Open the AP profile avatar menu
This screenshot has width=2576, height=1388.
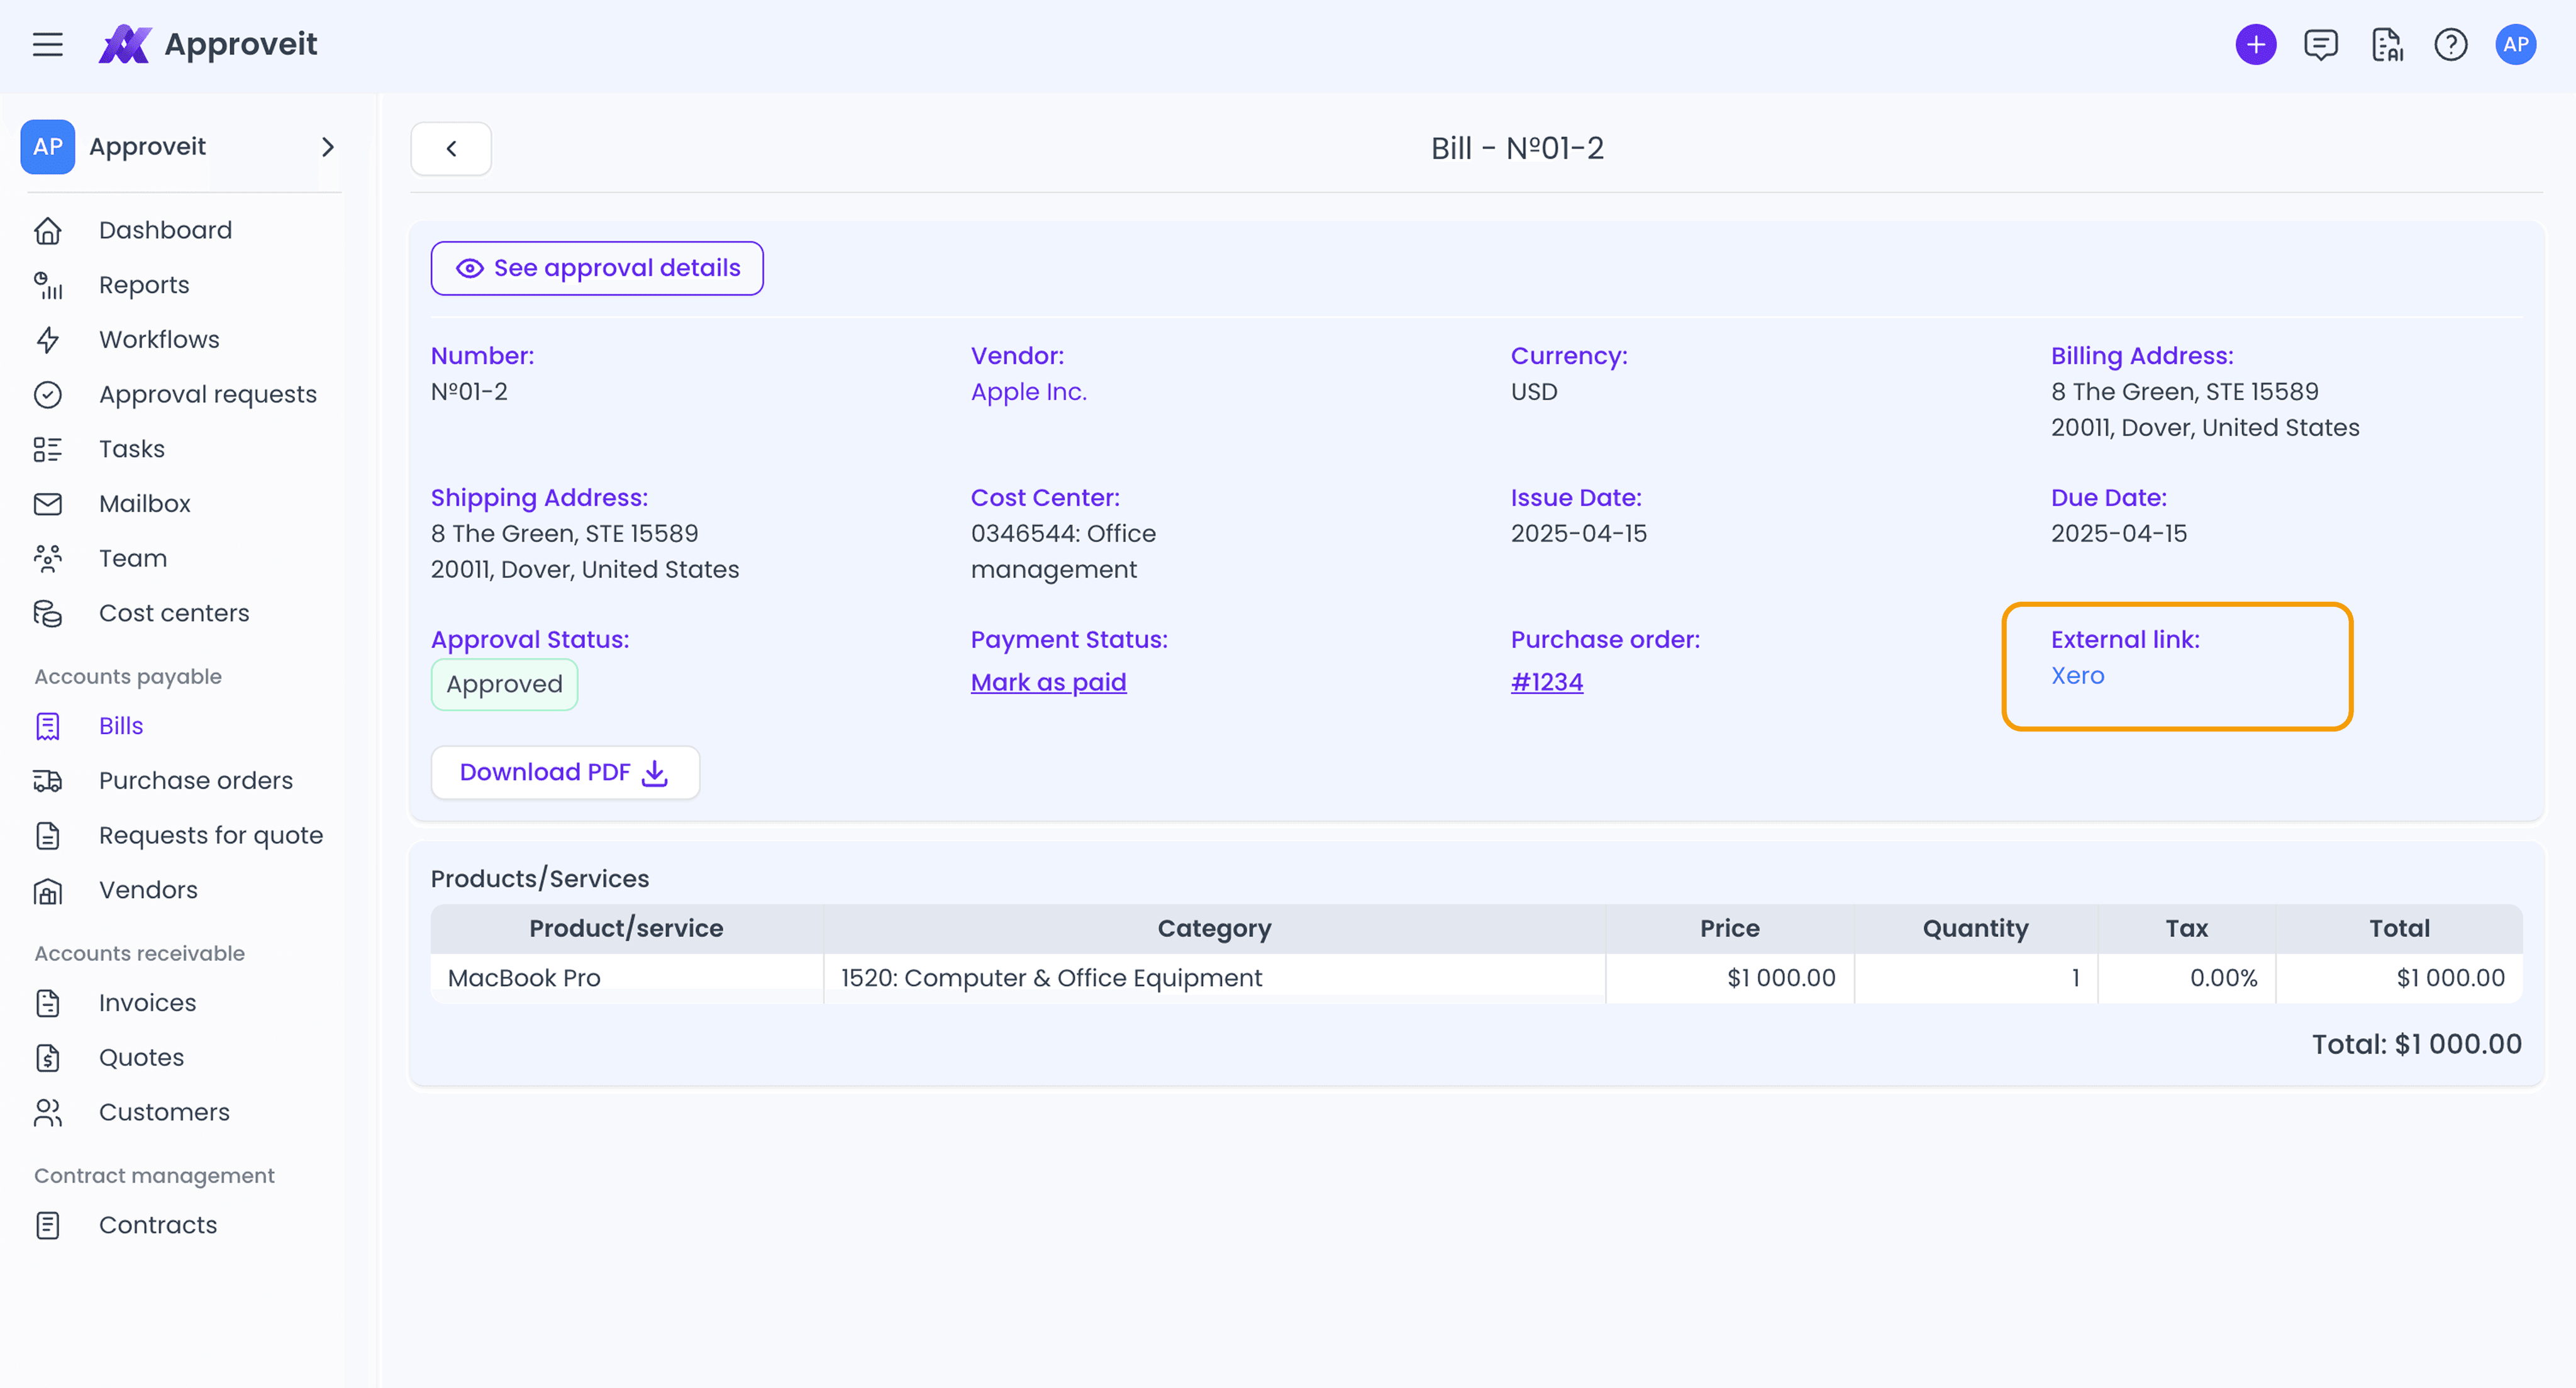pyautogui.click(x=2517, y=44)
